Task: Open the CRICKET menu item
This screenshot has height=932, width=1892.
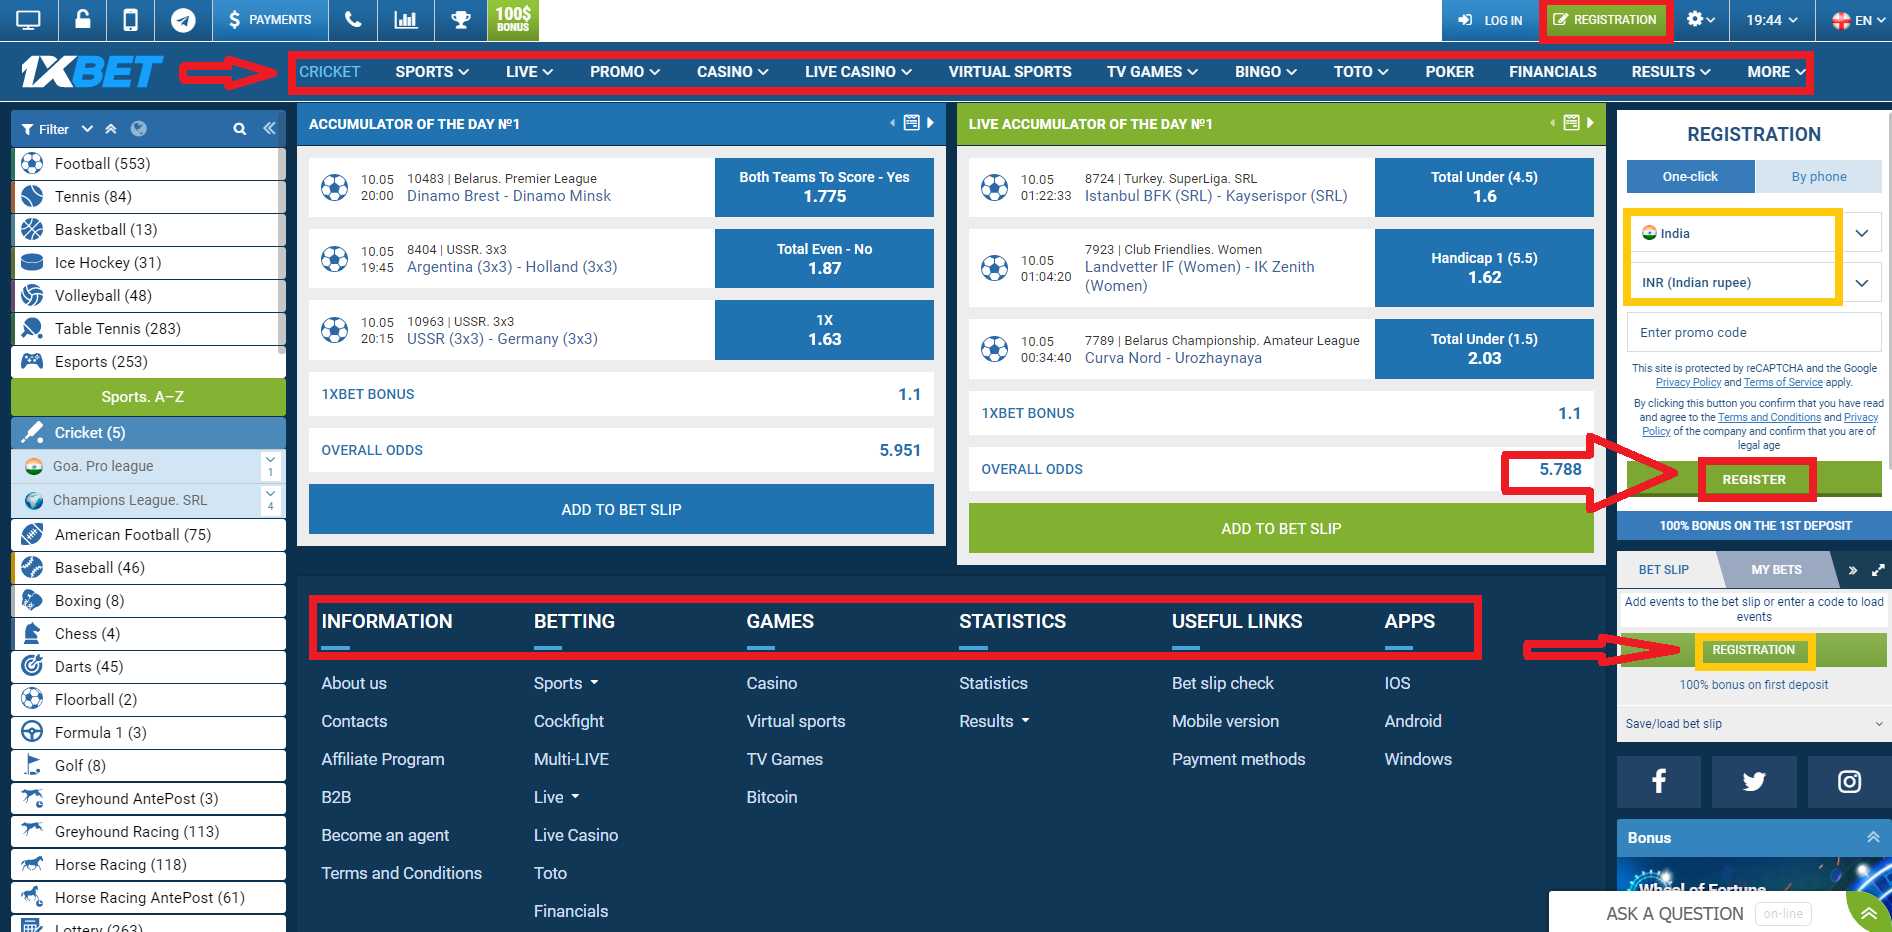Action: (329, 72)
